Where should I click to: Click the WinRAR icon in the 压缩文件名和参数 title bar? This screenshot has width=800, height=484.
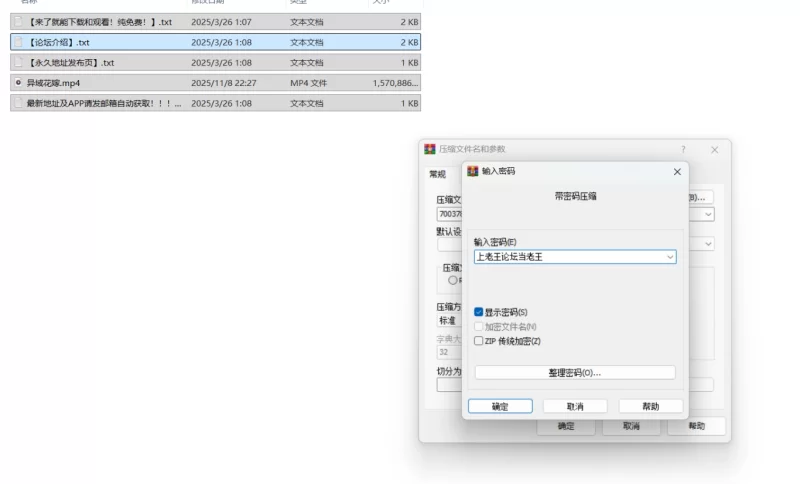click(430, 149)
